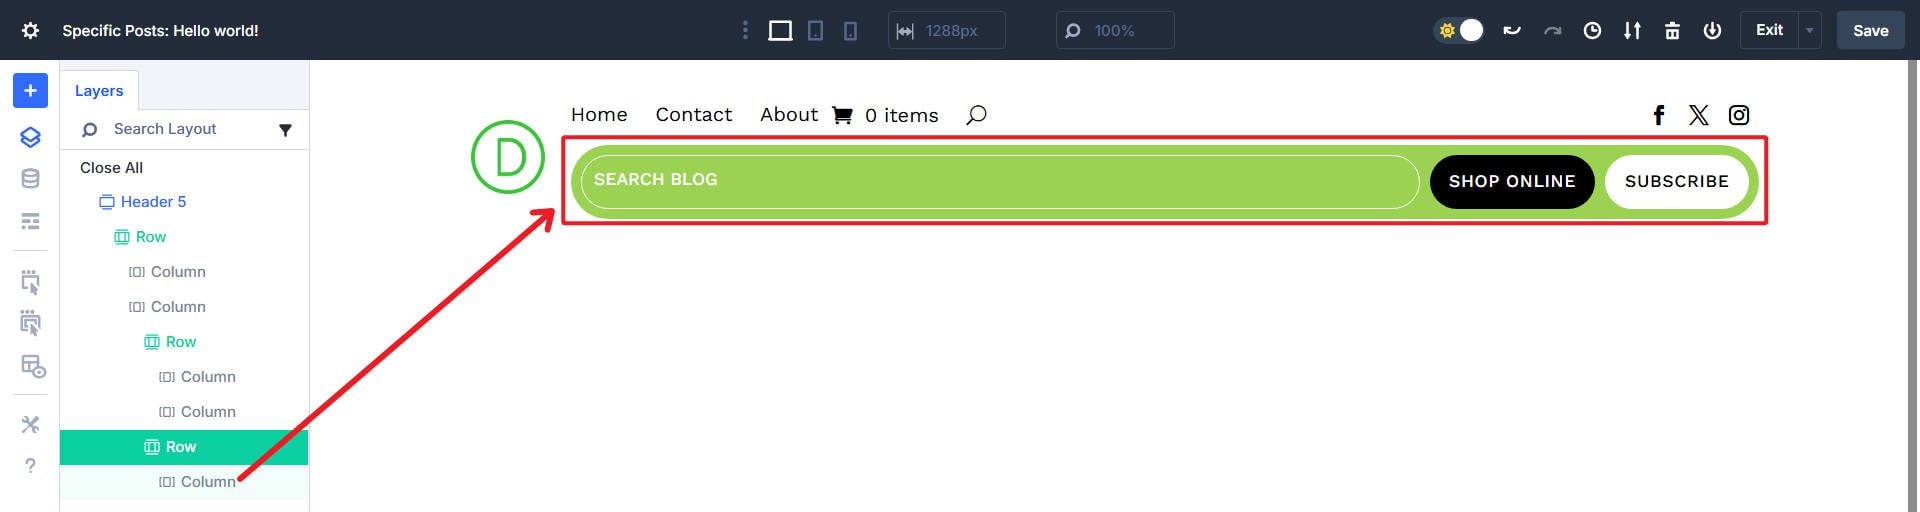This screenshot has height=512, width=1920.
Task: Open the dropdown arrow beside Exit
Action: coord(1809,31)
